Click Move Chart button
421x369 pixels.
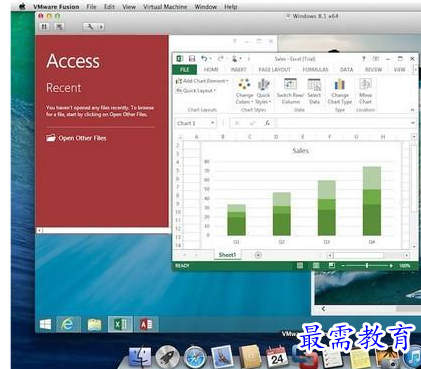365,92
